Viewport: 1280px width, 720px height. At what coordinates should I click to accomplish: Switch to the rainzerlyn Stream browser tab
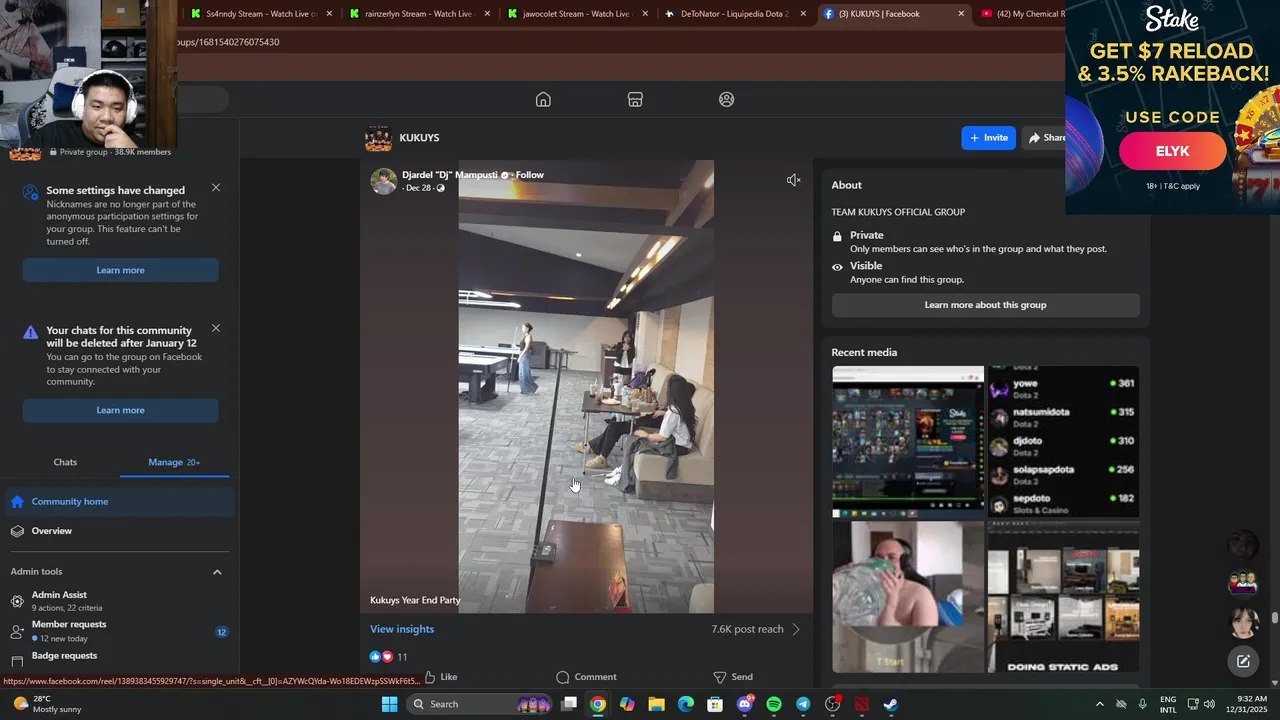[x=418, y=14]
